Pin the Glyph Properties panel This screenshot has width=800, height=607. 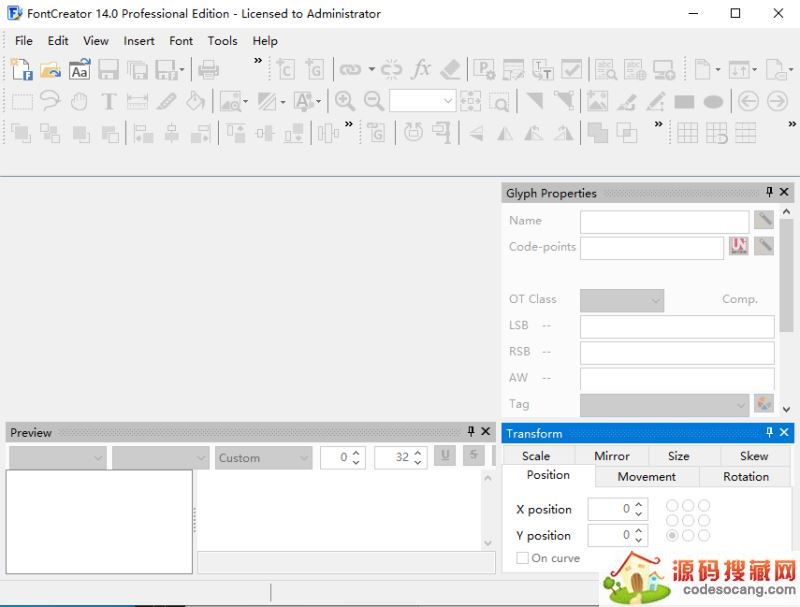coord(769,192)
